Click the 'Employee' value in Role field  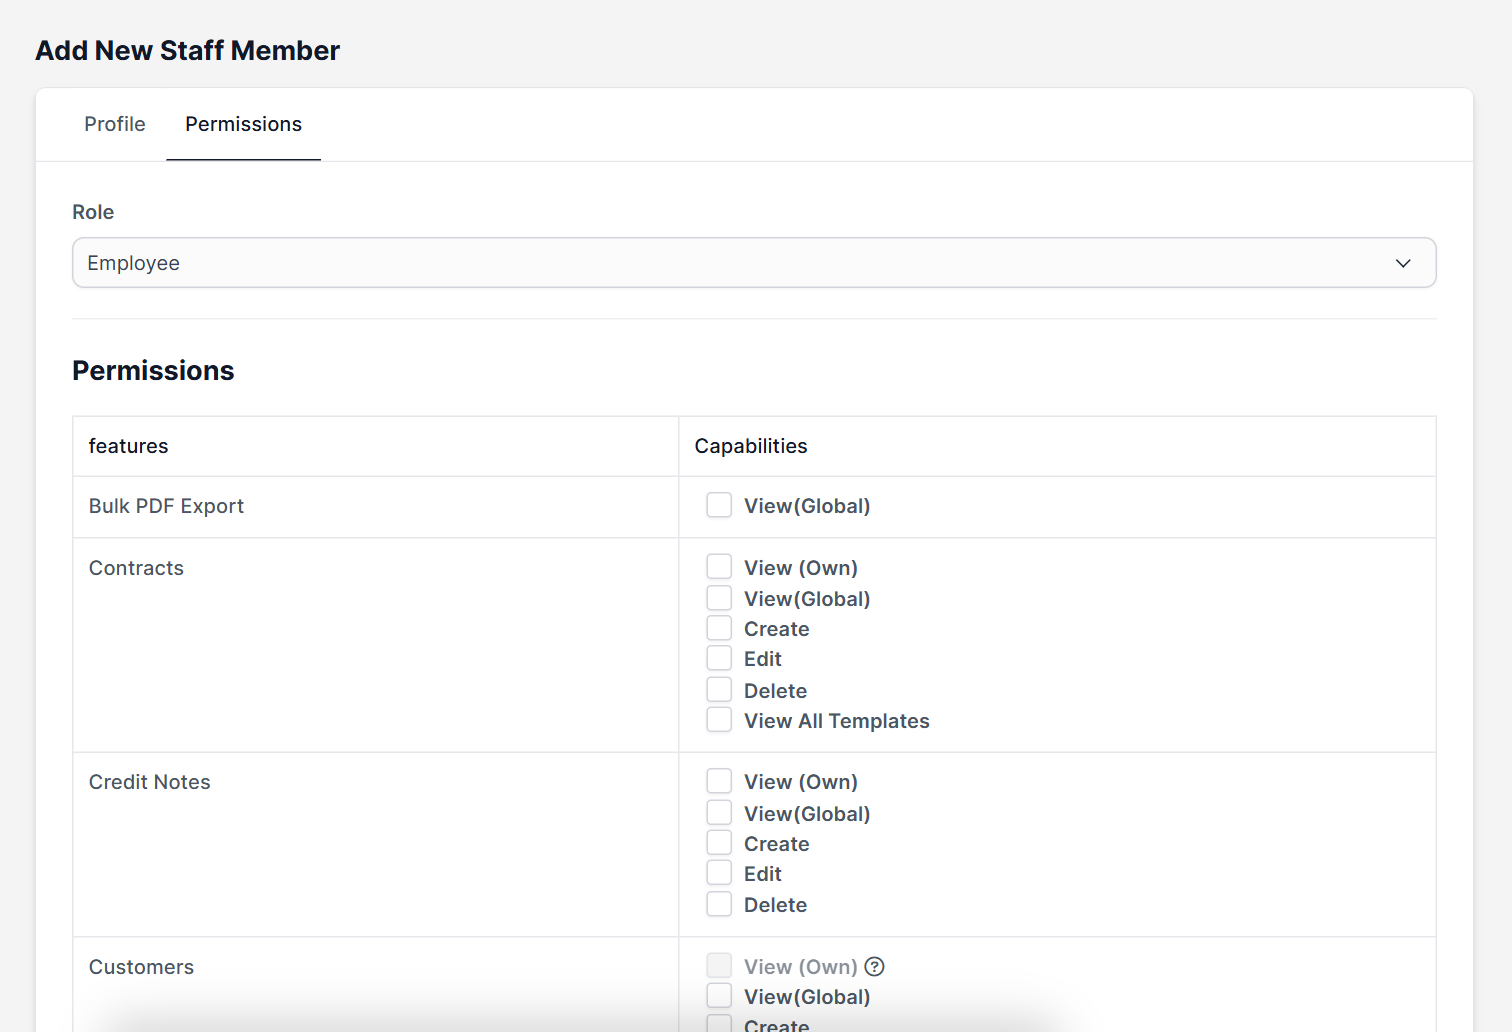(134, 263)
